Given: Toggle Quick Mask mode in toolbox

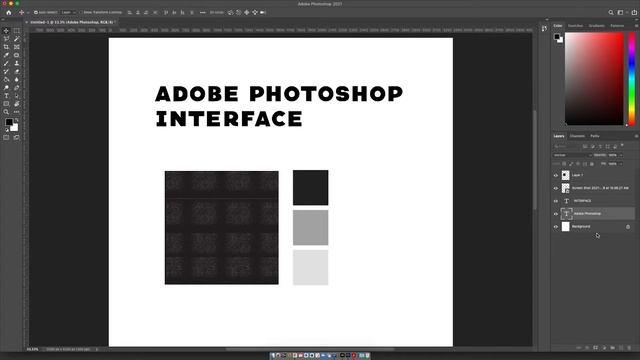Looking at the screenshot, I should [x=6, y=138].
